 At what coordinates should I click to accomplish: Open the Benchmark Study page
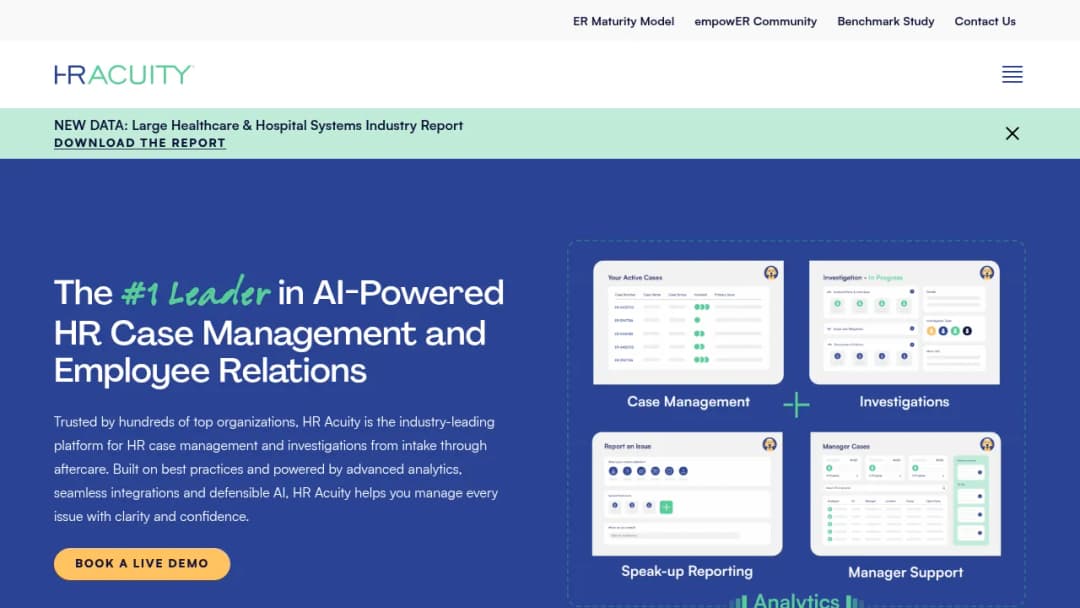(x=886, y=21)
